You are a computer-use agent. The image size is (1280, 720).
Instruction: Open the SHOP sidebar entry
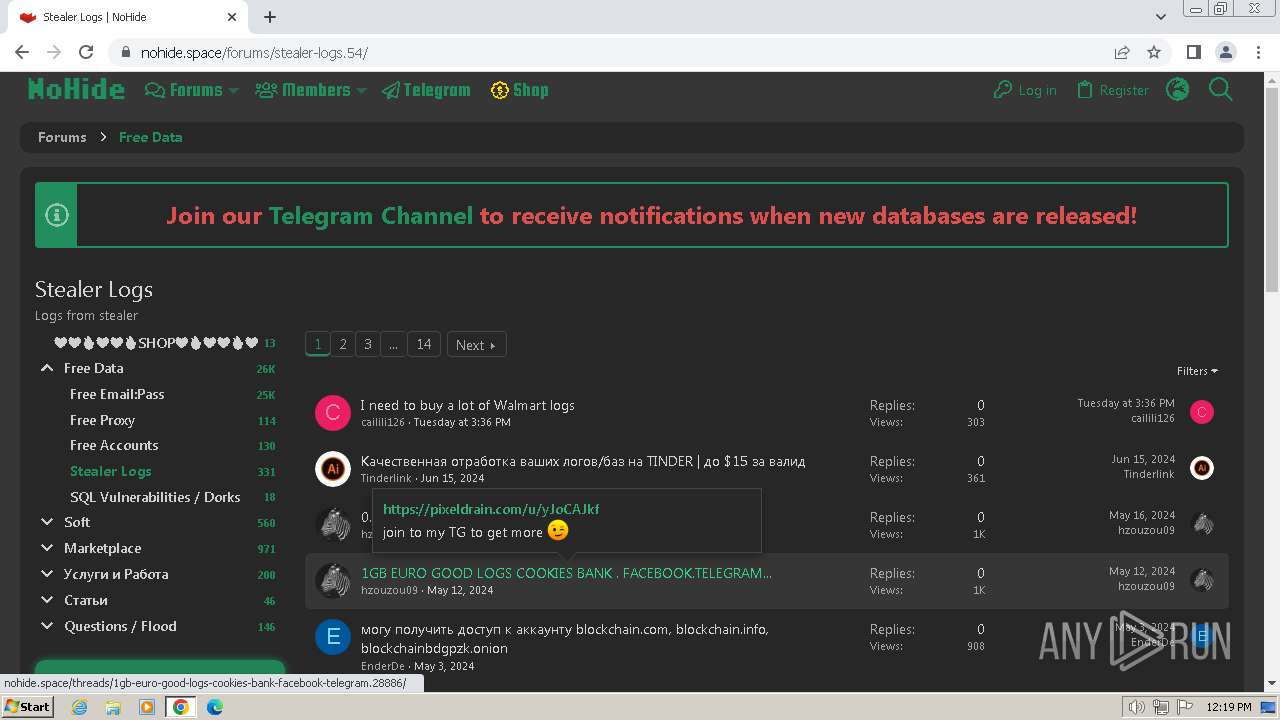tap(156, 343)
